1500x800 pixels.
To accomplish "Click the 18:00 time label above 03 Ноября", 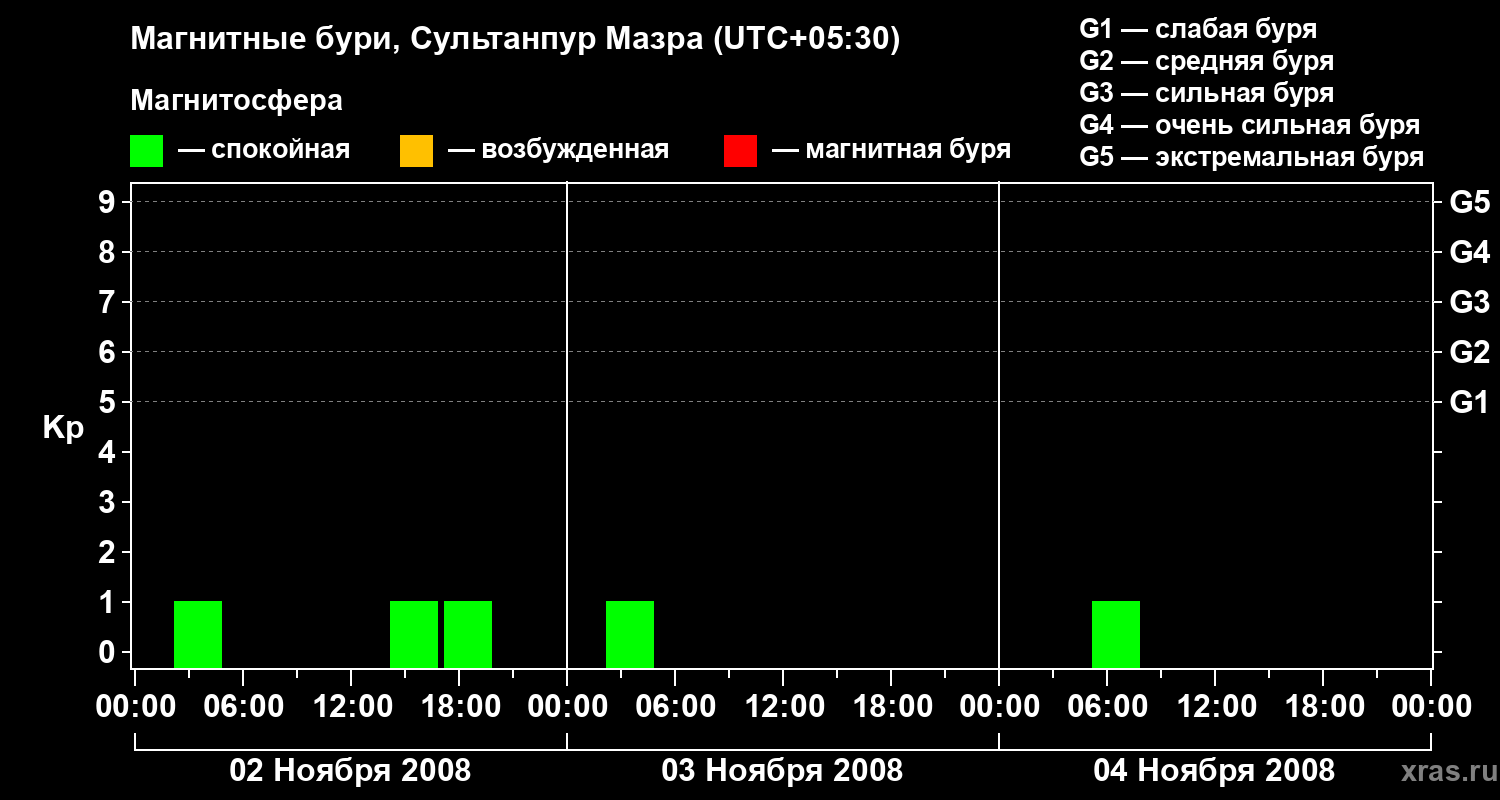I will click(891, 706).
